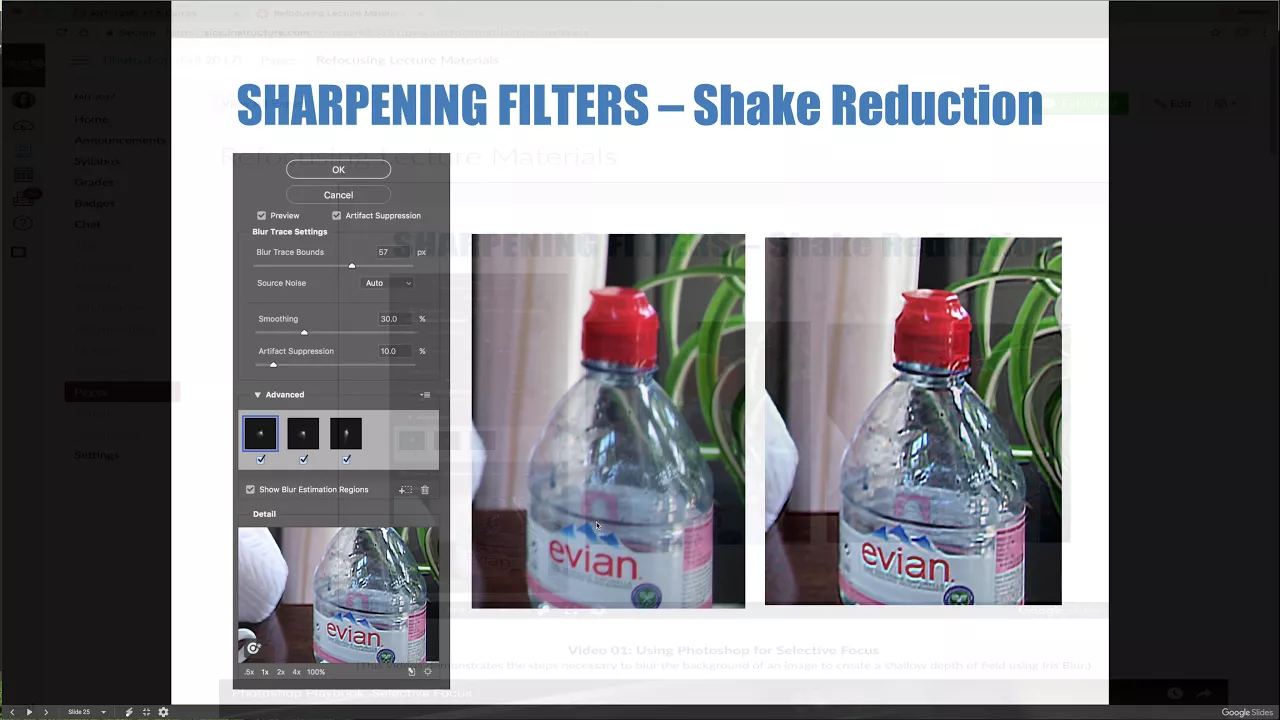Open the Advanced panel options menu icon
This screenshot has width=1280, height=720.
click(x=425, y=395)
